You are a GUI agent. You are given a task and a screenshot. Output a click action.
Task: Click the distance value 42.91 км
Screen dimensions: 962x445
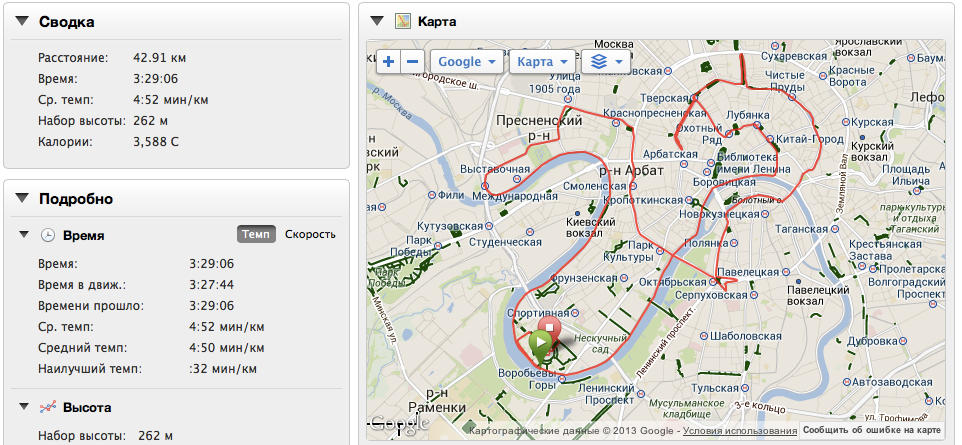[x=160, y=58]
